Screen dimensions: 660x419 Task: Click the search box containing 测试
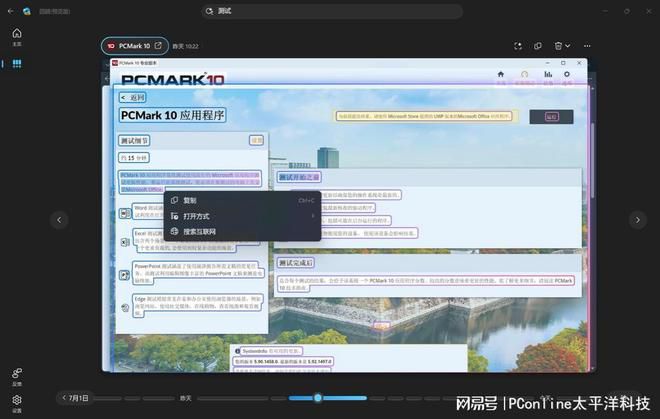click(333, 11)
